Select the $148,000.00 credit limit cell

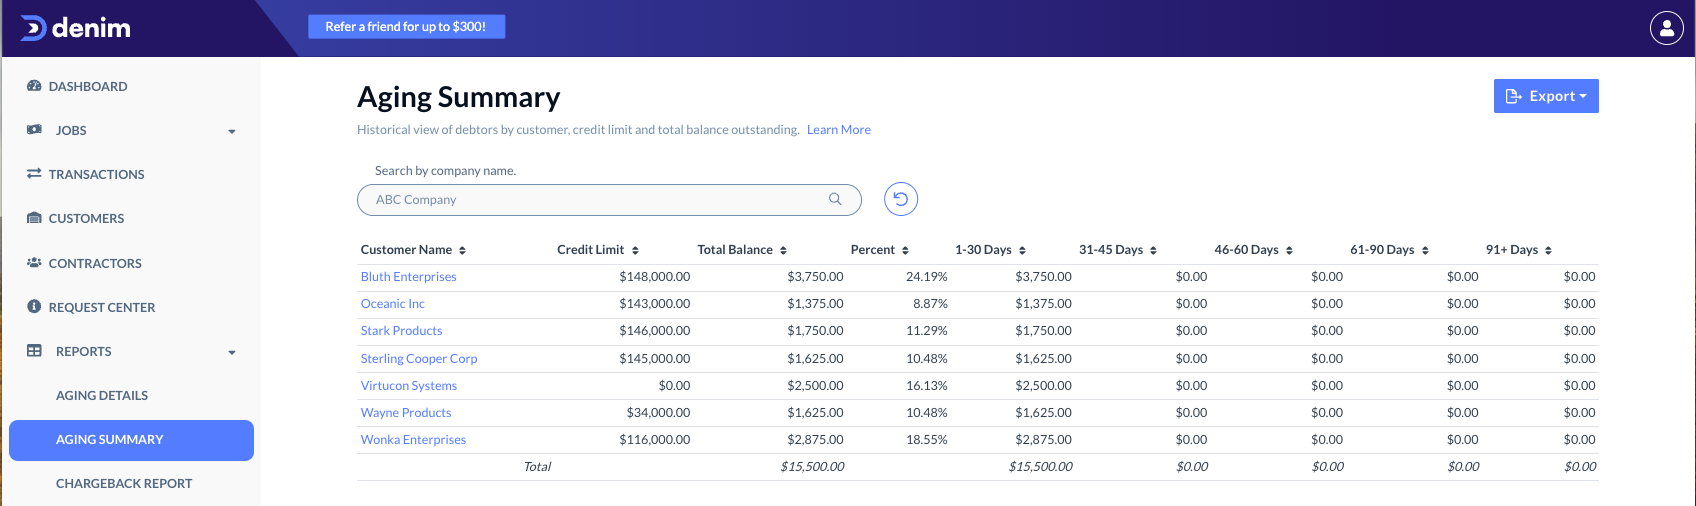pyautogui.click(x=655, y=277)
